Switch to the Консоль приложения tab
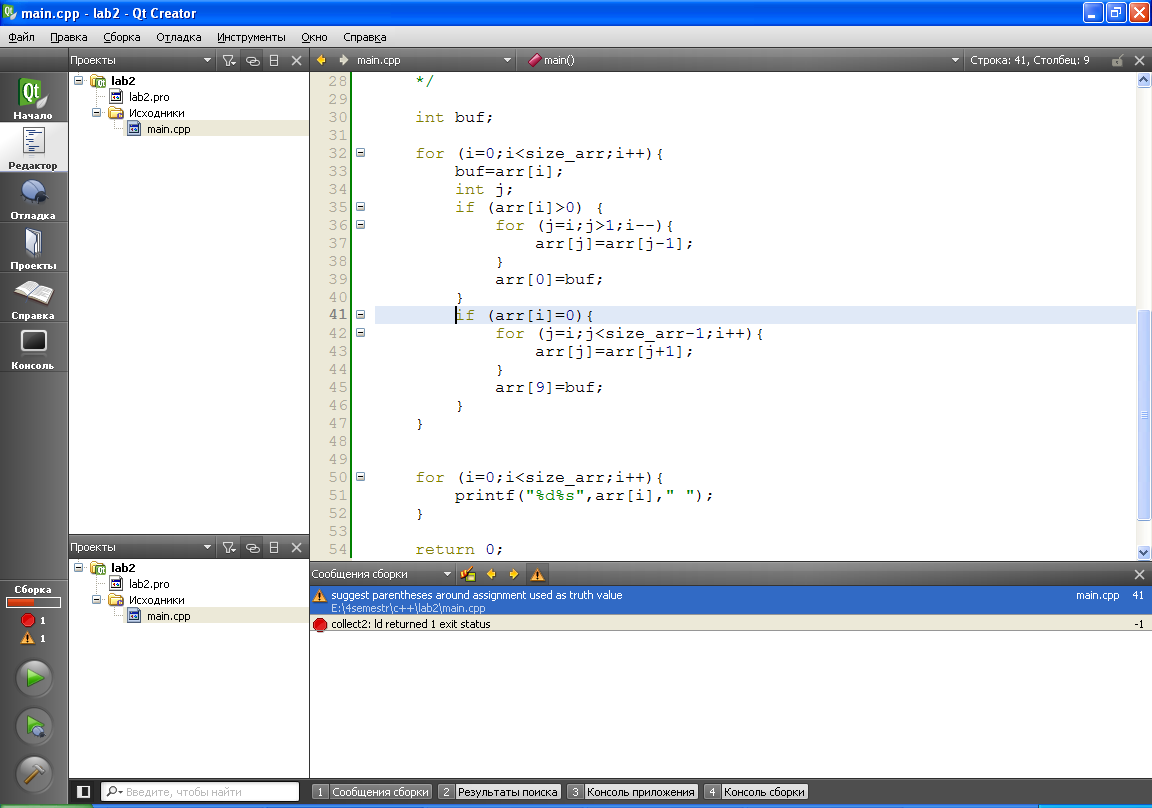 coord(632,792)
